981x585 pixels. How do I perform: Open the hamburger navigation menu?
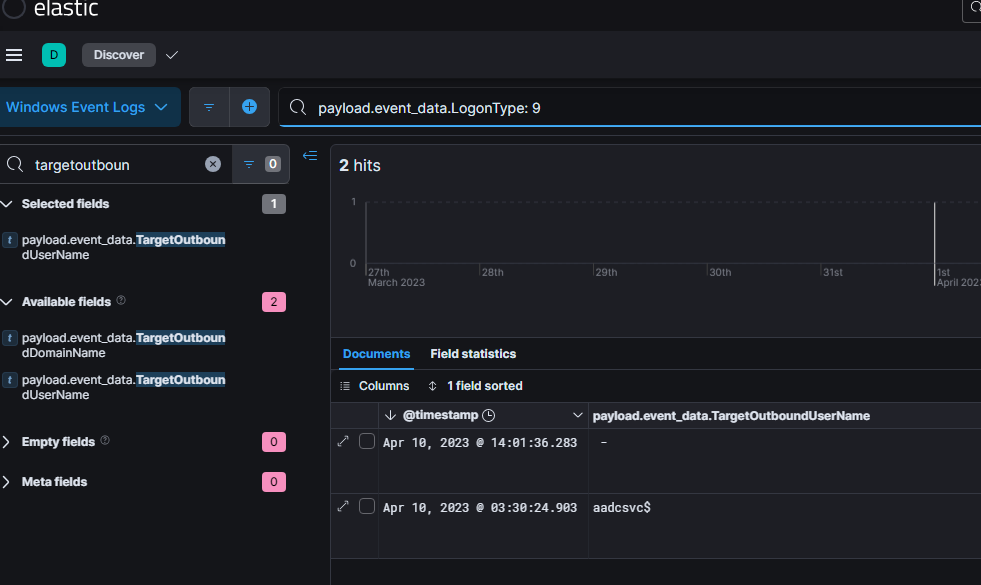coord(14,55)
